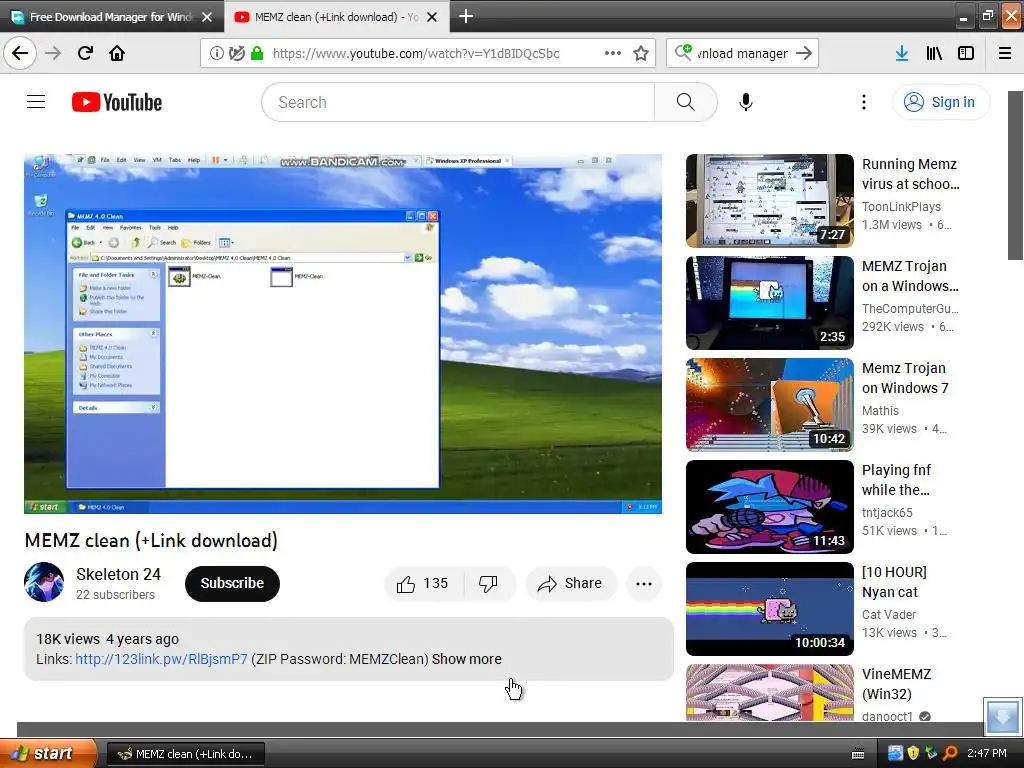Open the on-screen keyboard tray icon
This screenshot has height=768, width=1024.
tap(858, 754)
